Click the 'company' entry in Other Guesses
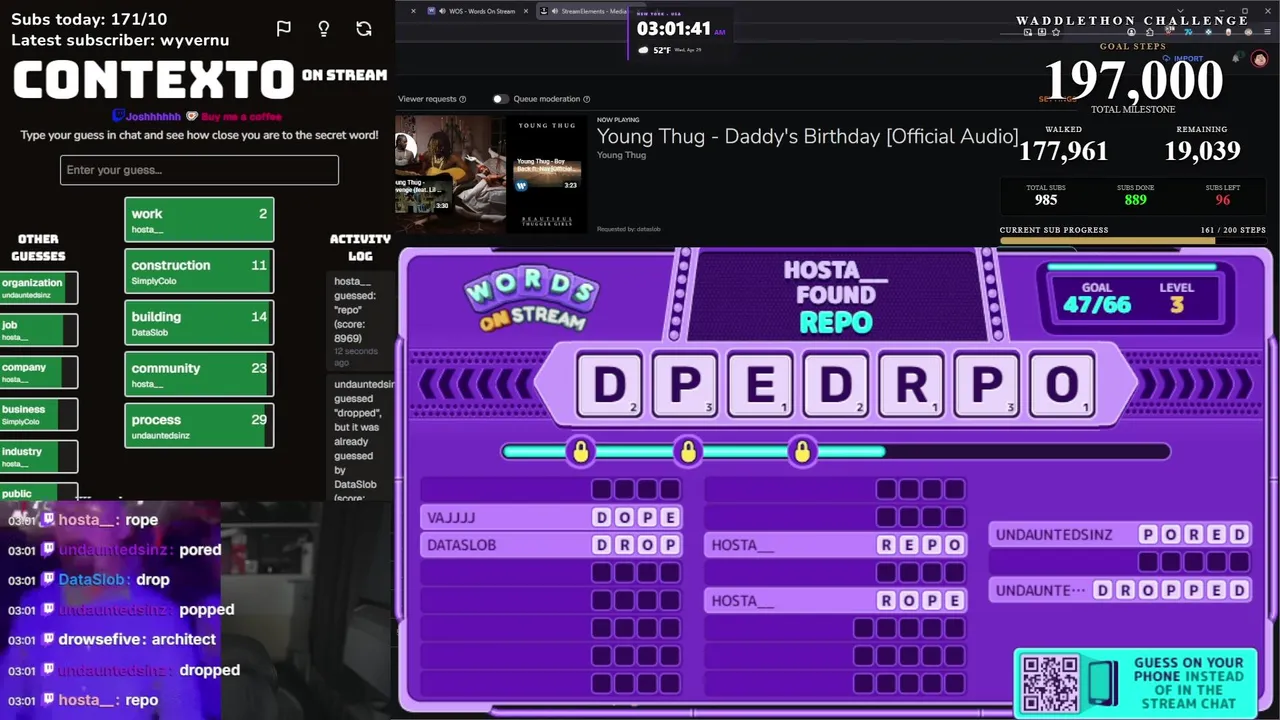 pos(38,372)
